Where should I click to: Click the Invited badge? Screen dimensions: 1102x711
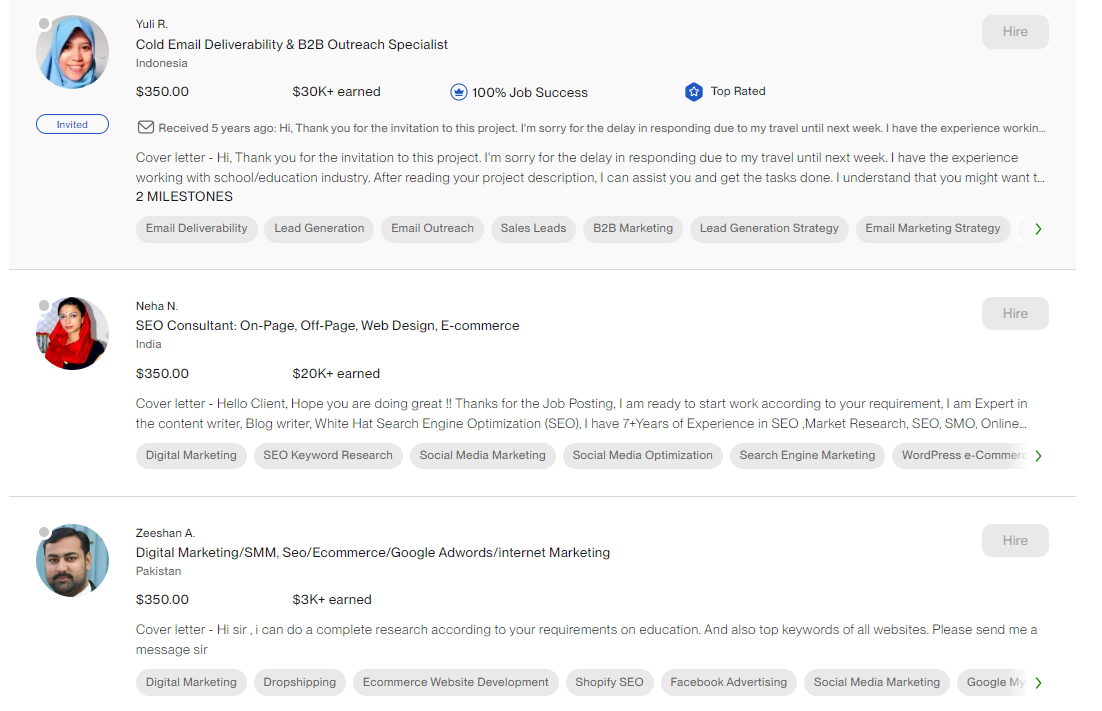[72, 125]
